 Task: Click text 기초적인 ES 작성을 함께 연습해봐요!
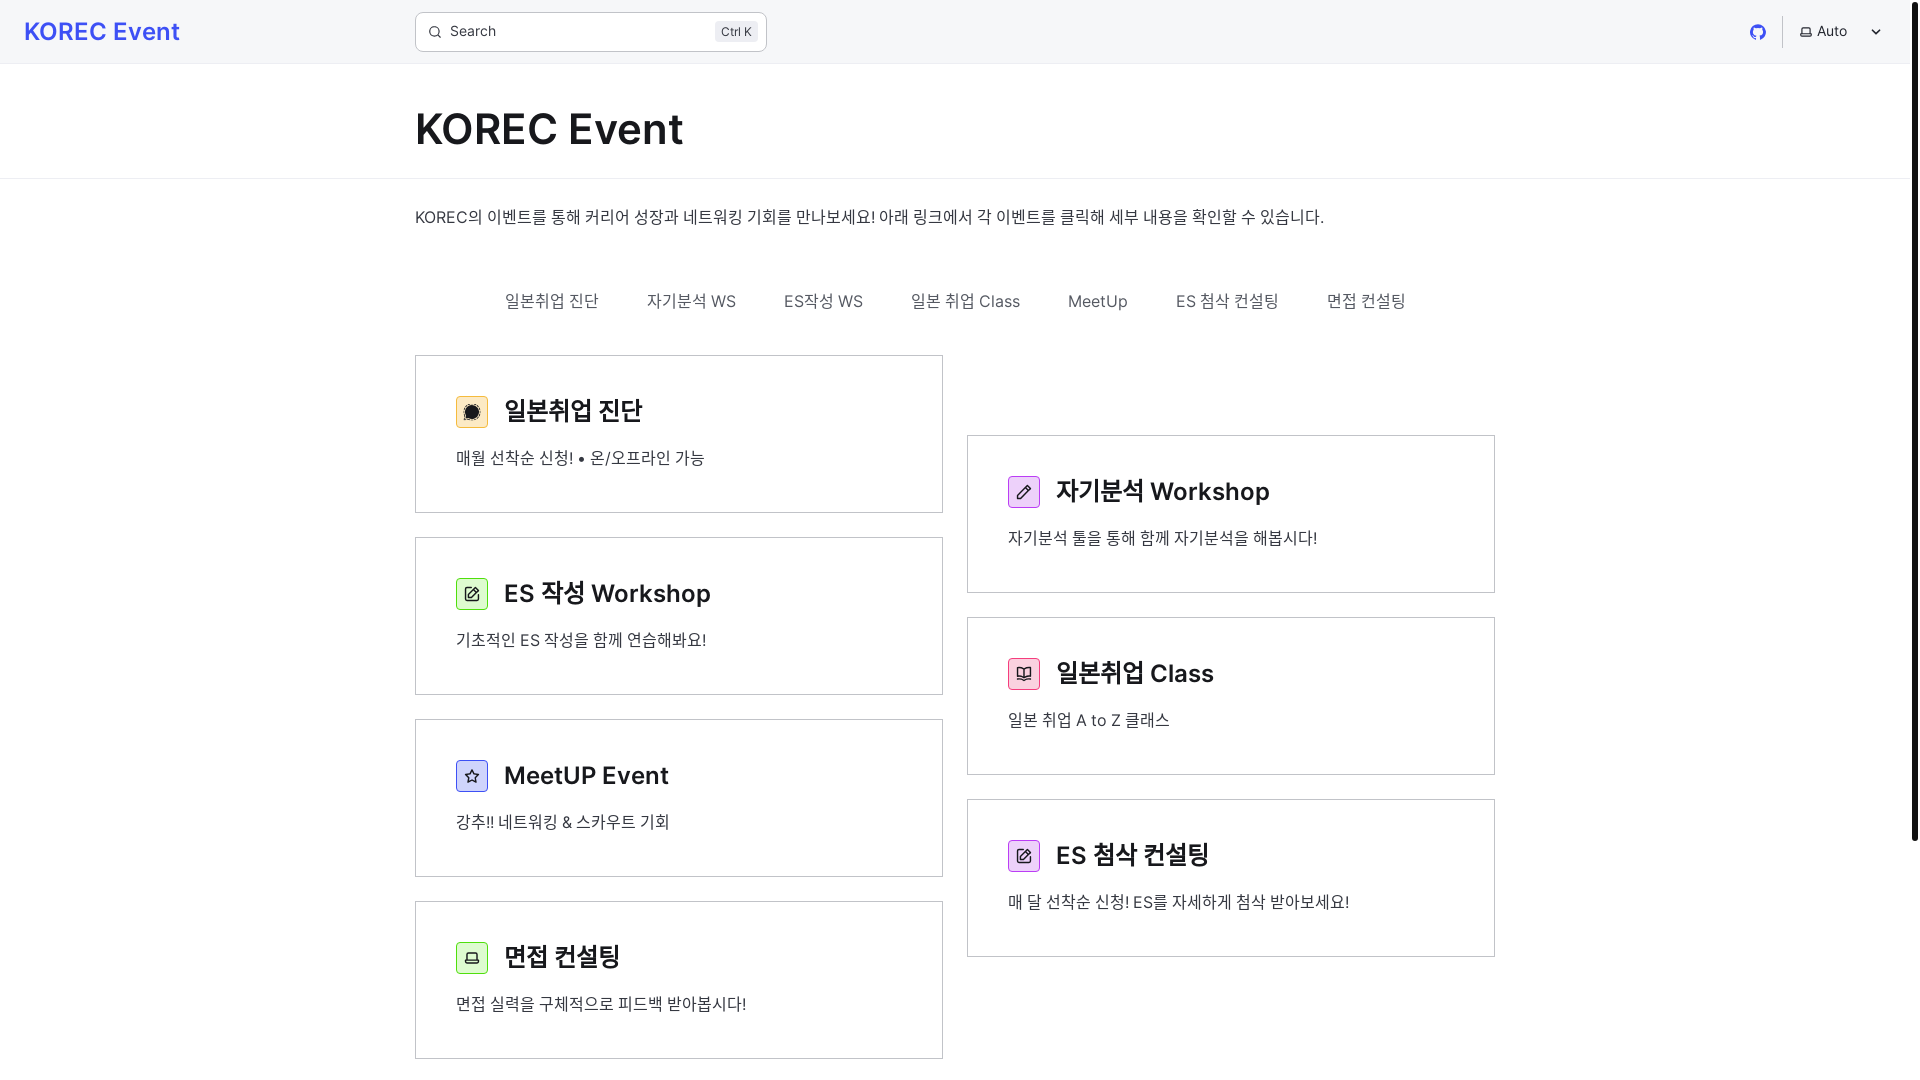tap(581, 640)
